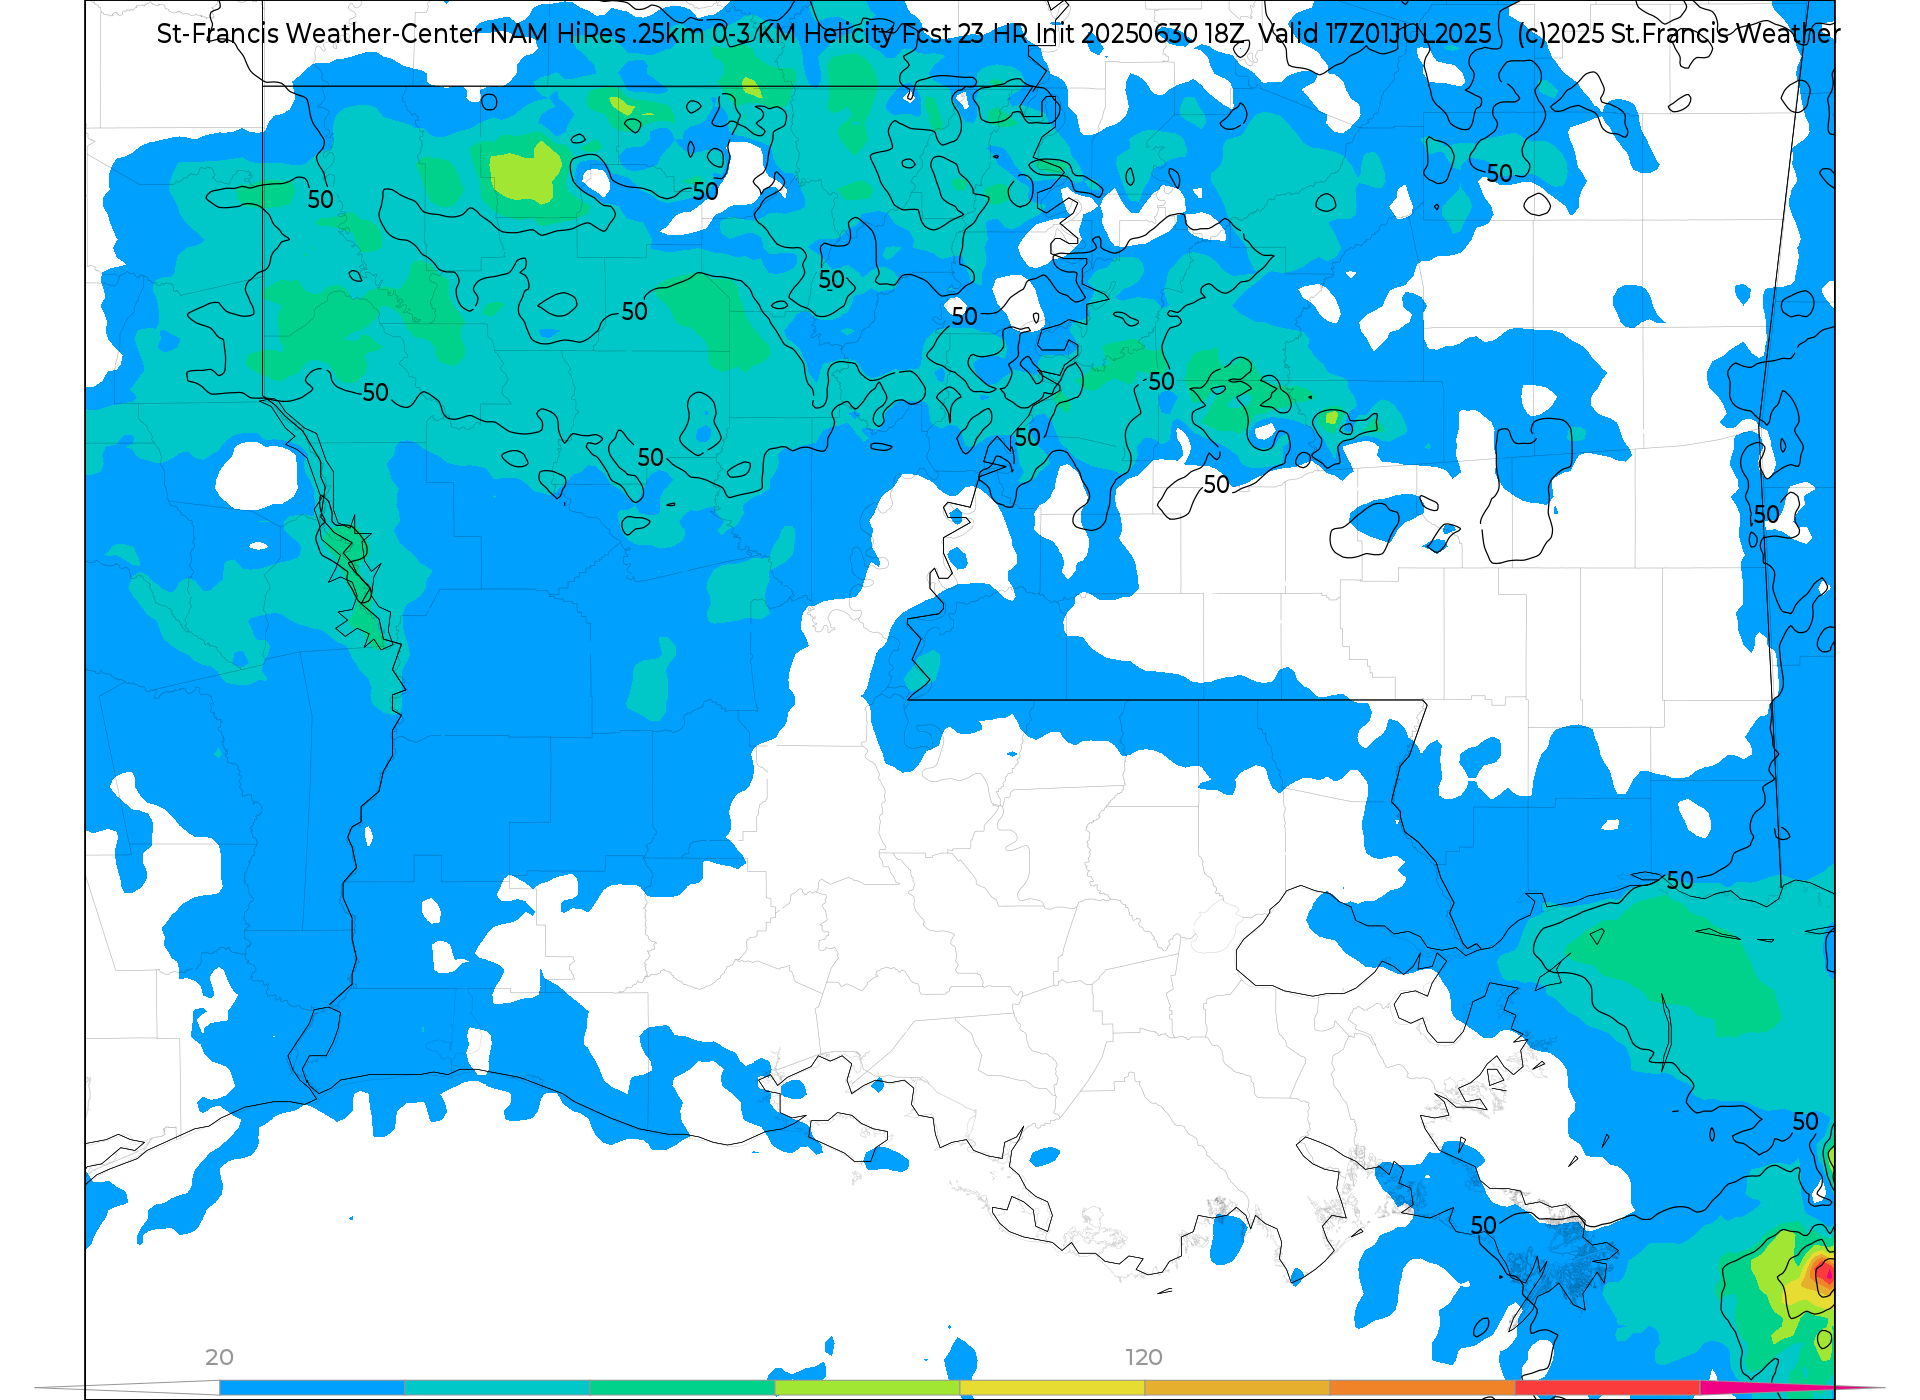This screenshot has width=1920, height=1400.
Task: Click the blue segment of the helicity colorbar
Action: click(x=312, y=1388)
